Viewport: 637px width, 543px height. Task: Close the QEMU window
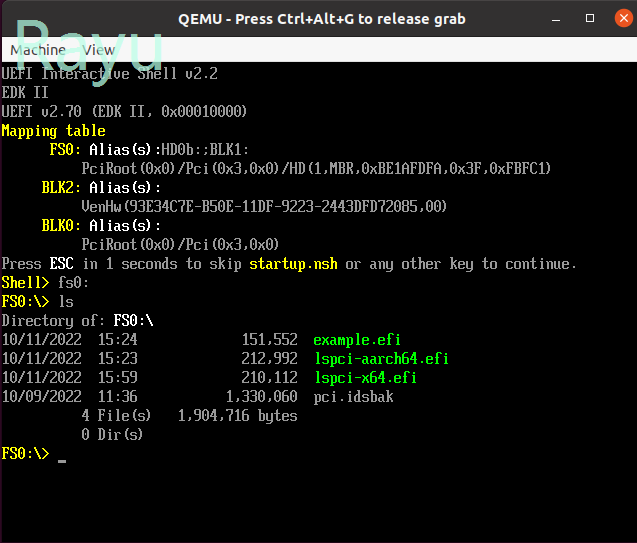click(624, 18)
